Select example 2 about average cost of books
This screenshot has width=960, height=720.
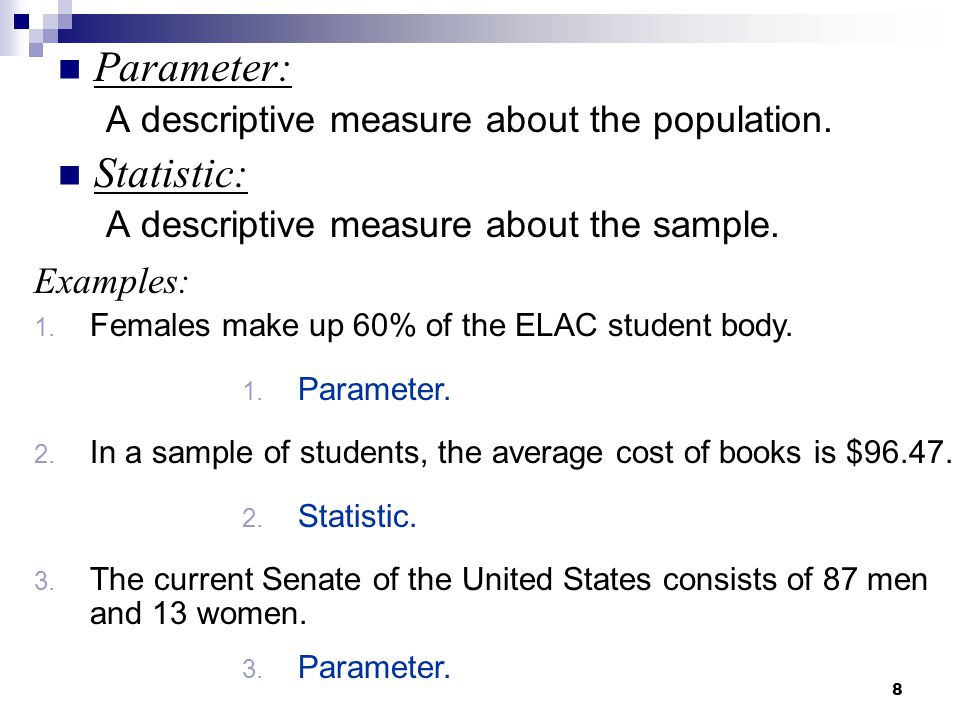[x=520, y=454]
